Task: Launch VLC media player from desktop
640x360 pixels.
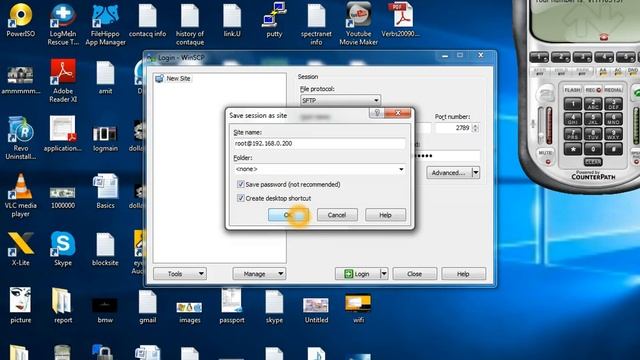Action: tap(20, 195)
